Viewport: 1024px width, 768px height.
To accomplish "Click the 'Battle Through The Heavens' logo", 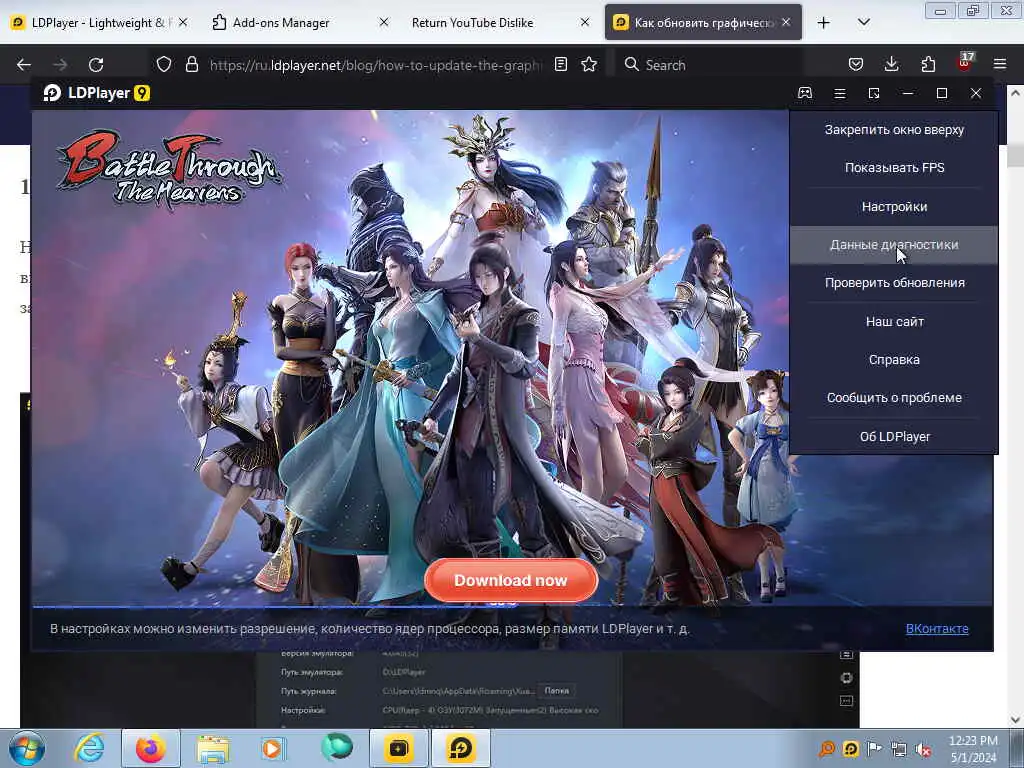I will [168, 169].
